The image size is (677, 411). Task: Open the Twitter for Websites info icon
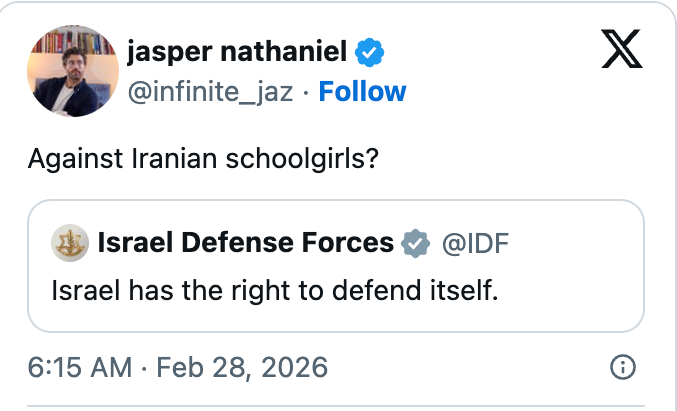click(622, 368)
